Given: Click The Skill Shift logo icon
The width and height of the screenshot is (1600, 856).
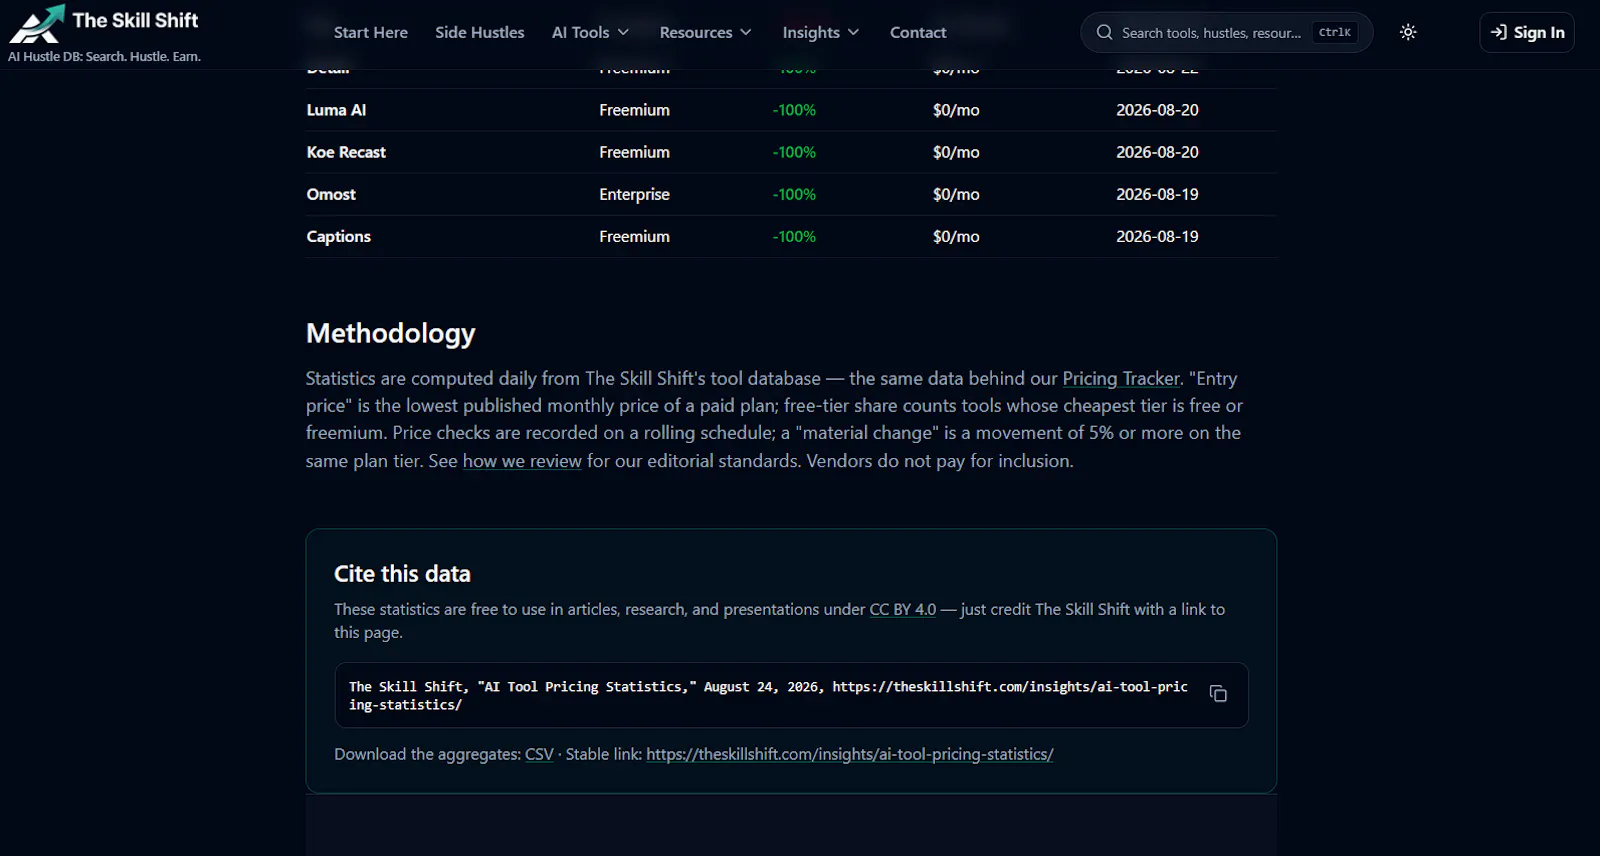Looking at the screenshot, I should [x=37, y=24].
